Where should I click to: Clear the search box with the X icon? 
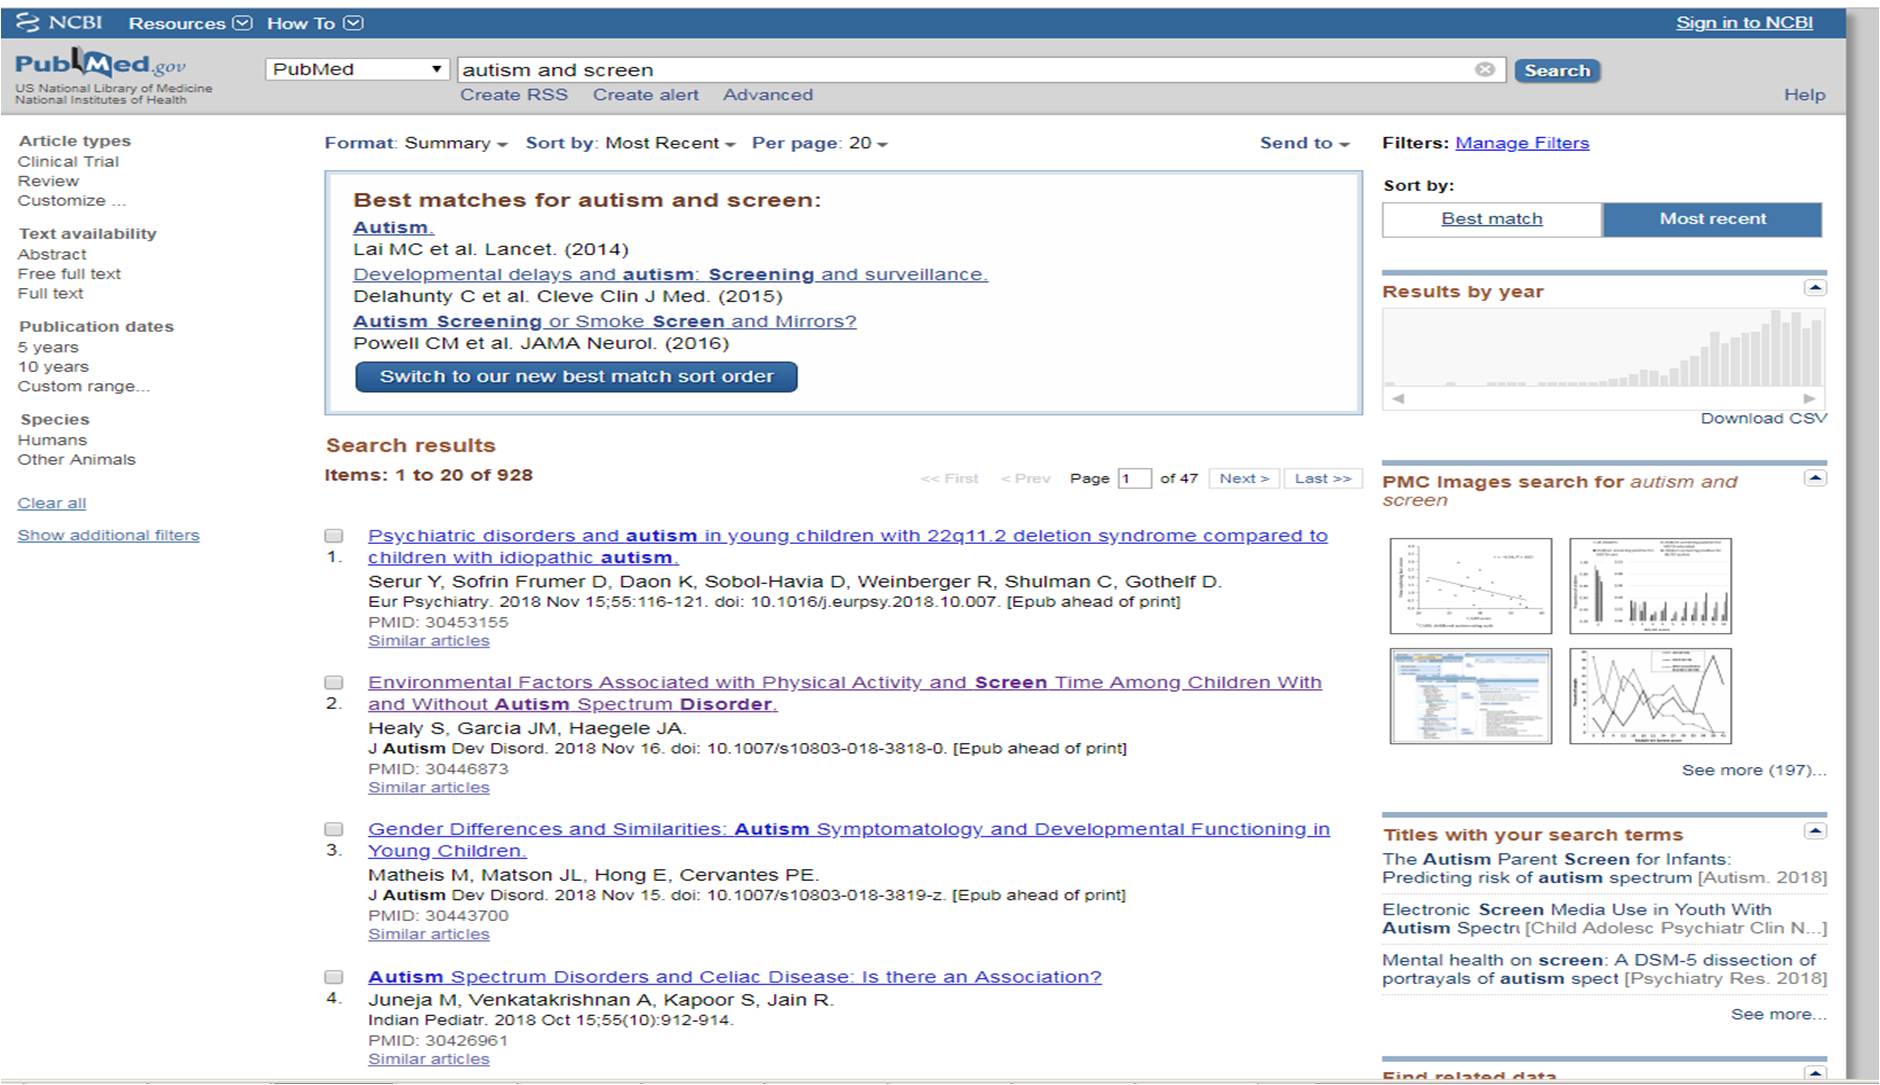pos(1485,69)
